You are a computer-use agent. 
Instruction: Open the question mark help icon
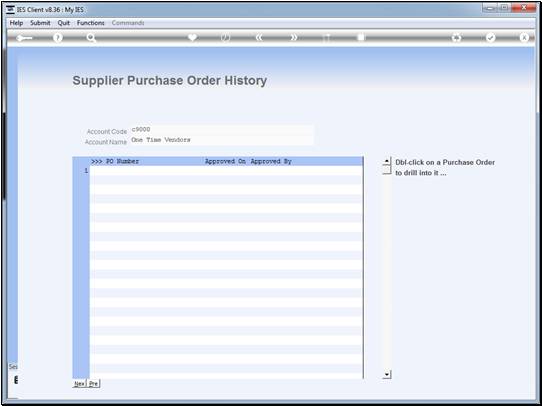[x=58, y=38]
